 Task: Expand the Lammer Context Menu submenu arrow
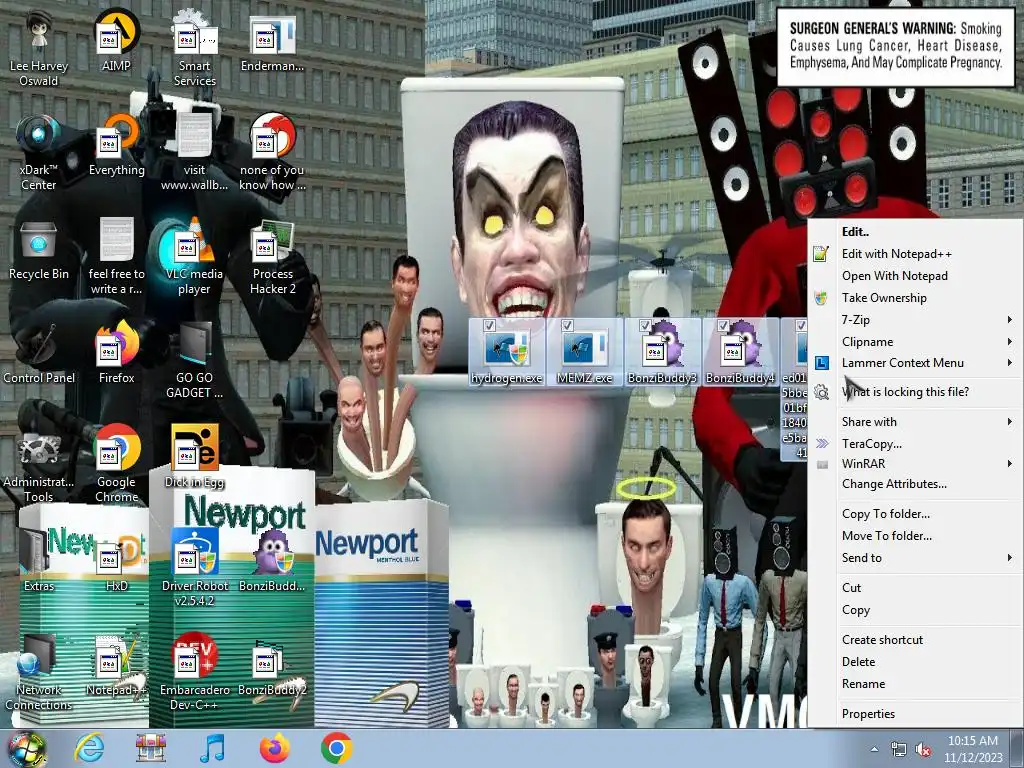[1010, 362]
